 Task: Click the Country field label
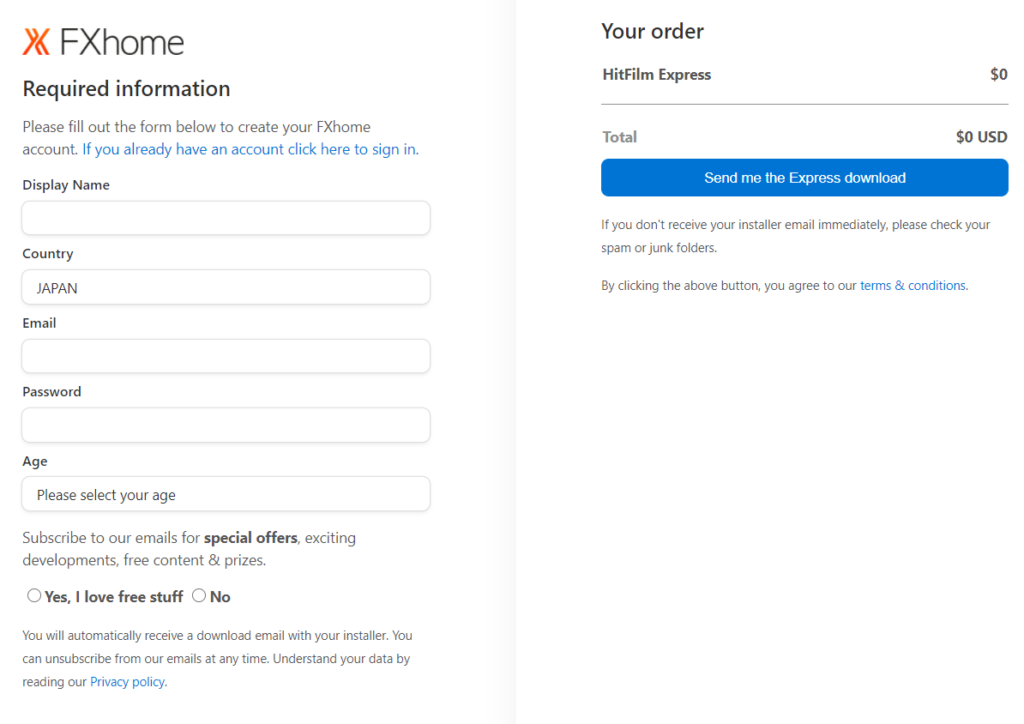48,253
